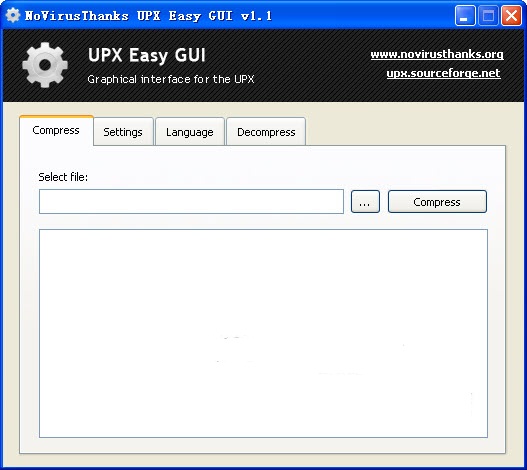Click the Select file: label
527x470 pixels.
63,177
